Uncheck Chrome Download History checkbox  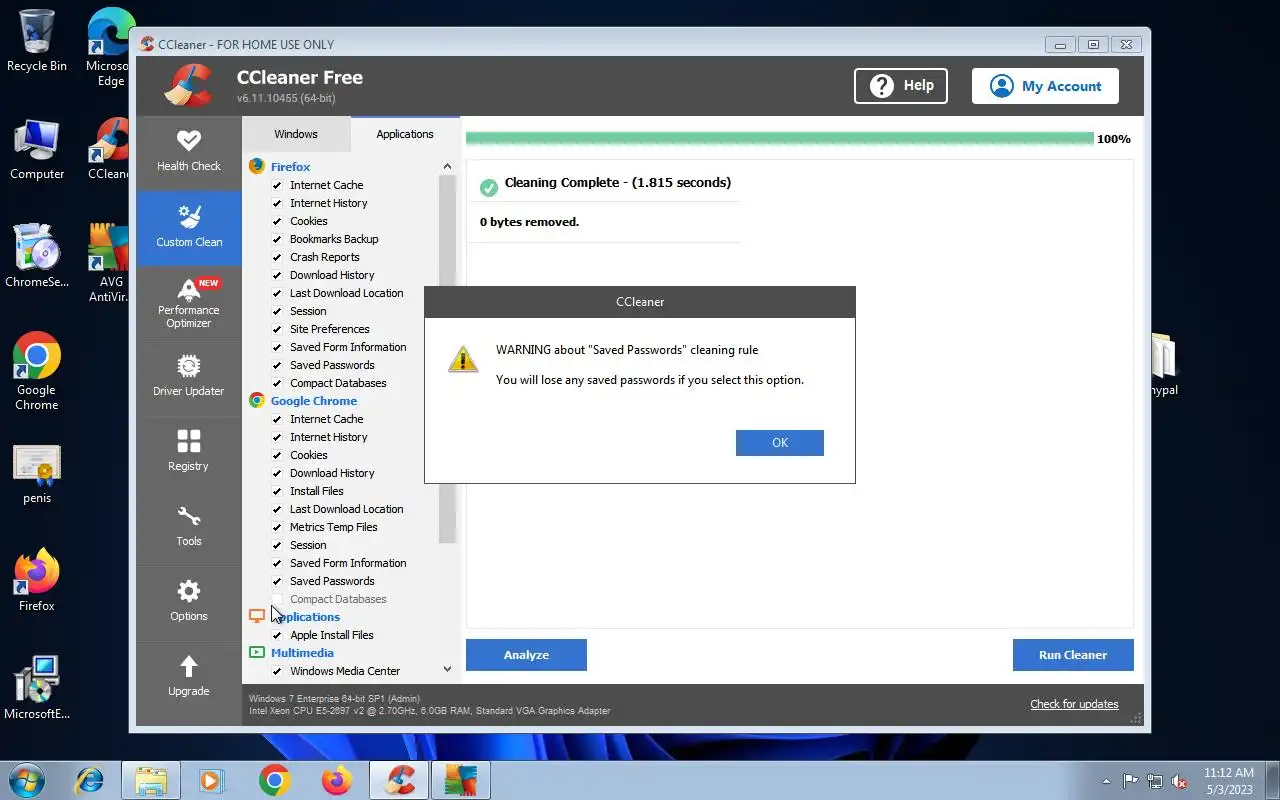point(277,473)
